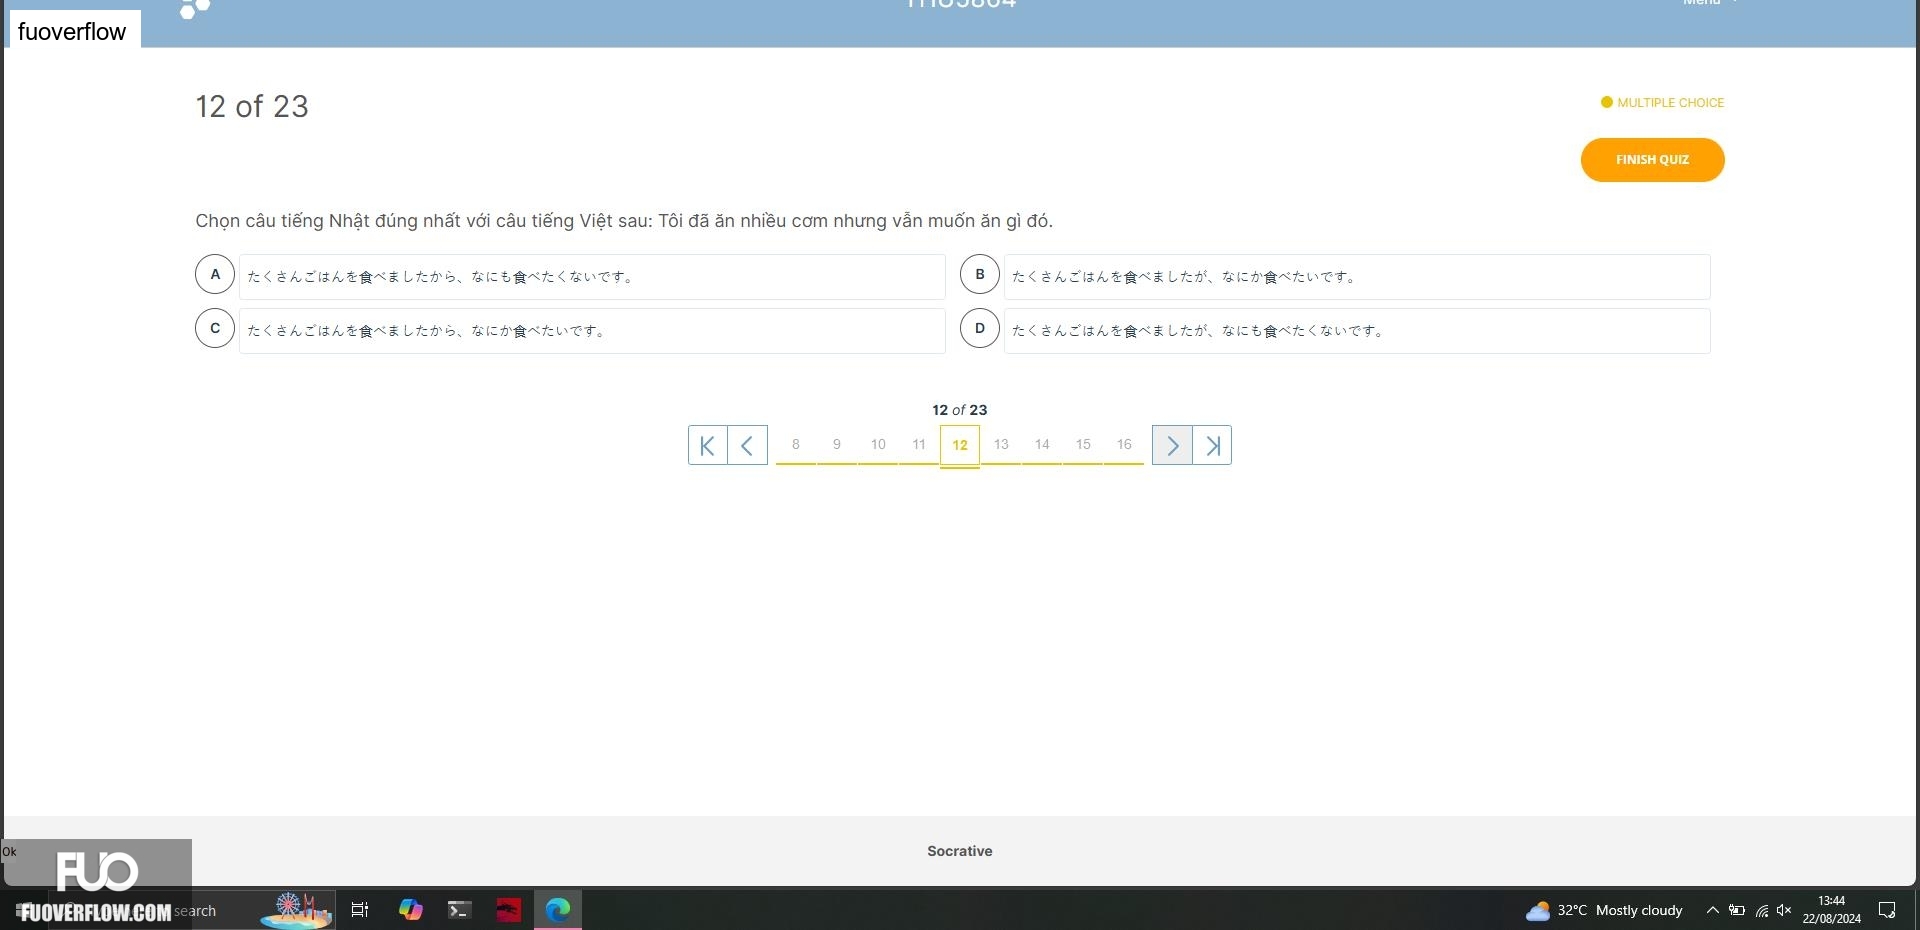The width and height of the screenshot is (1920, 930).
Task: Open question 10 in pagination
Action: point(878,445)
